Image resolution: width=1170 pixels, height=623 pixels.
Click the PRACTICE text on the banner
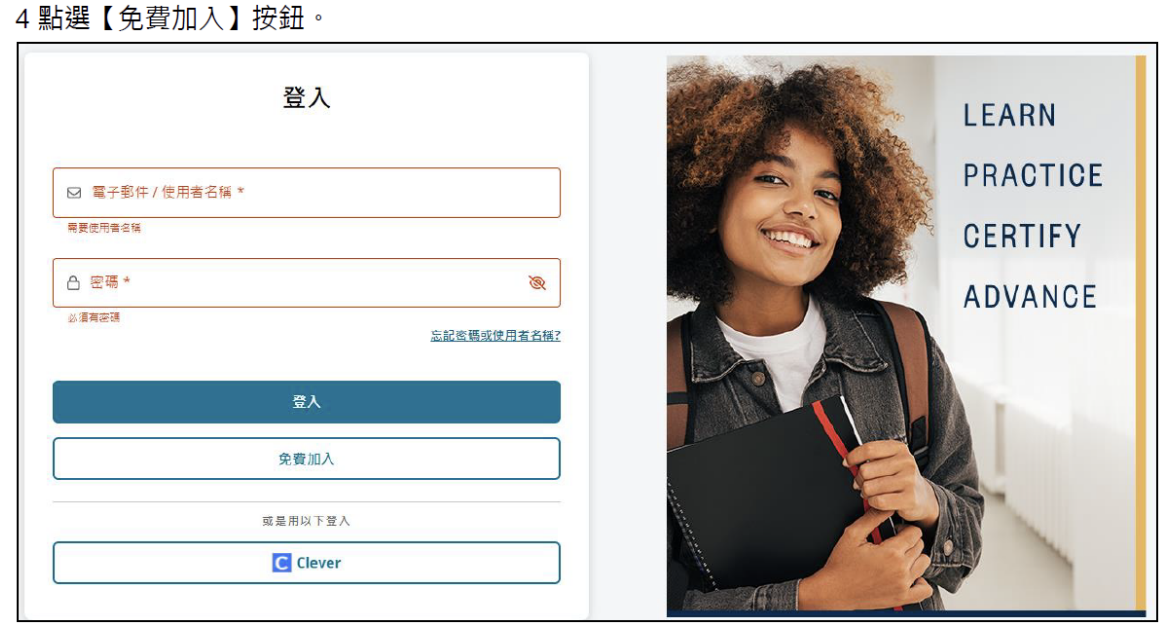point(1033,176)
